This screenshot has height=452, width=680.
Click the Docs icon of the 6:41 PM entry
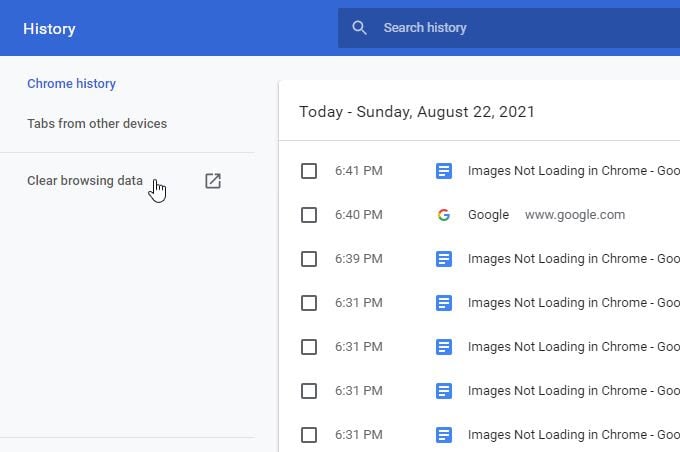[444, 171]
